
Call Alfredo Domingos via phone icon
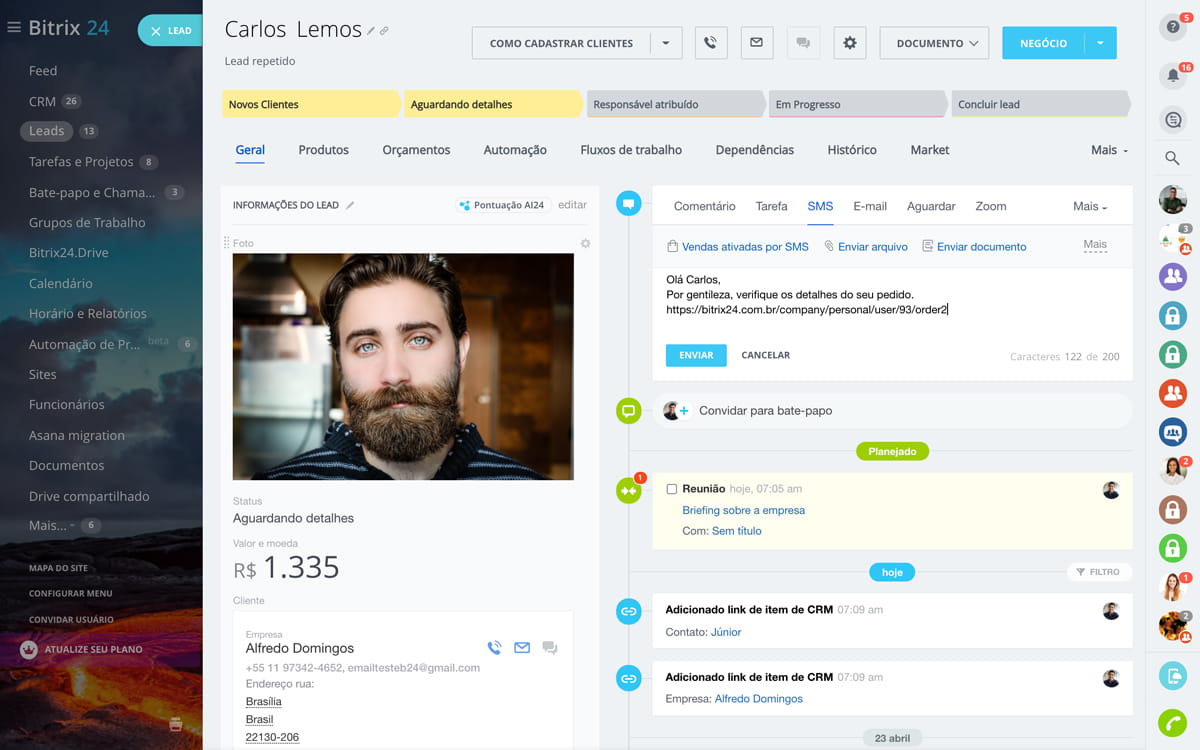(x=494, y=648)
